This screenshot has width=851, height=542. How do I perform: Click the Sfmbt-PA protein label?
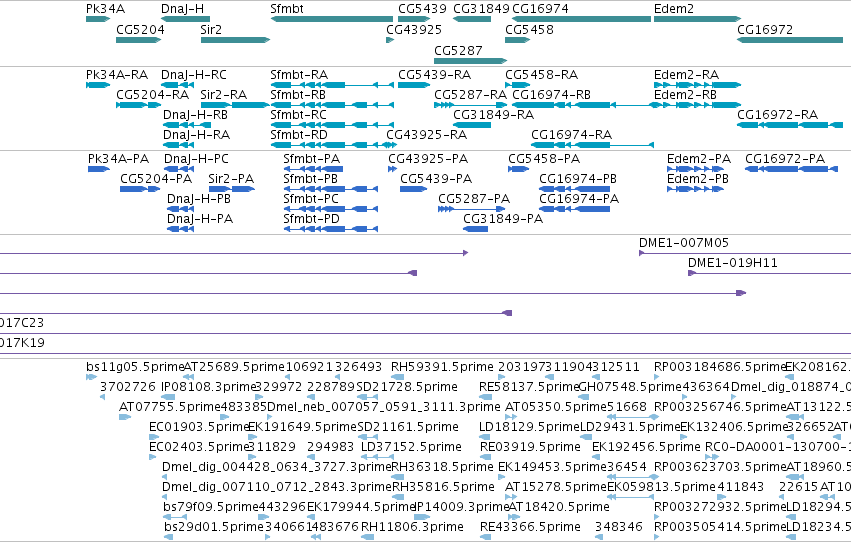[x=312, y=158]
